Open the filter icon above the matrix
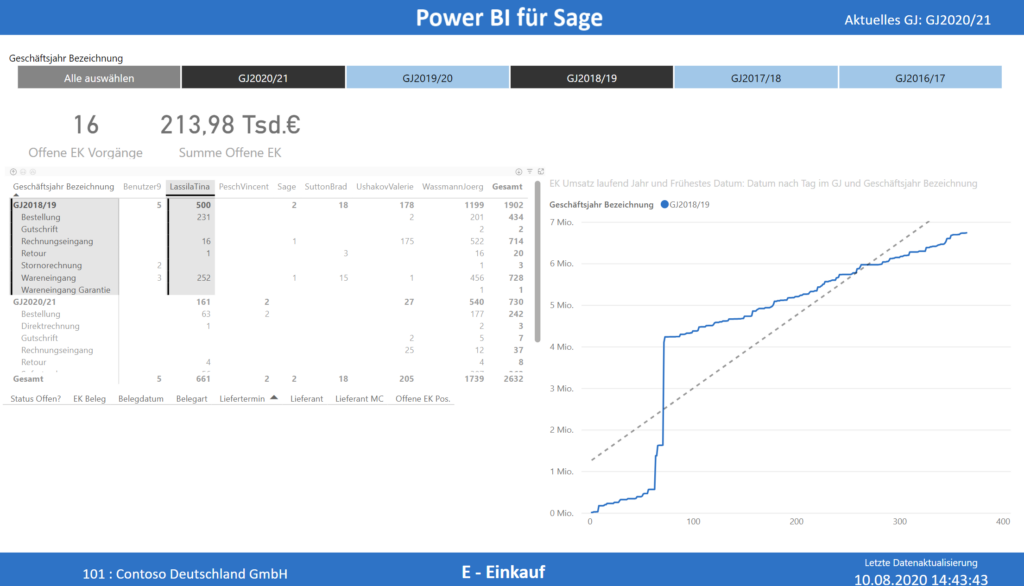 click(529, 171)
